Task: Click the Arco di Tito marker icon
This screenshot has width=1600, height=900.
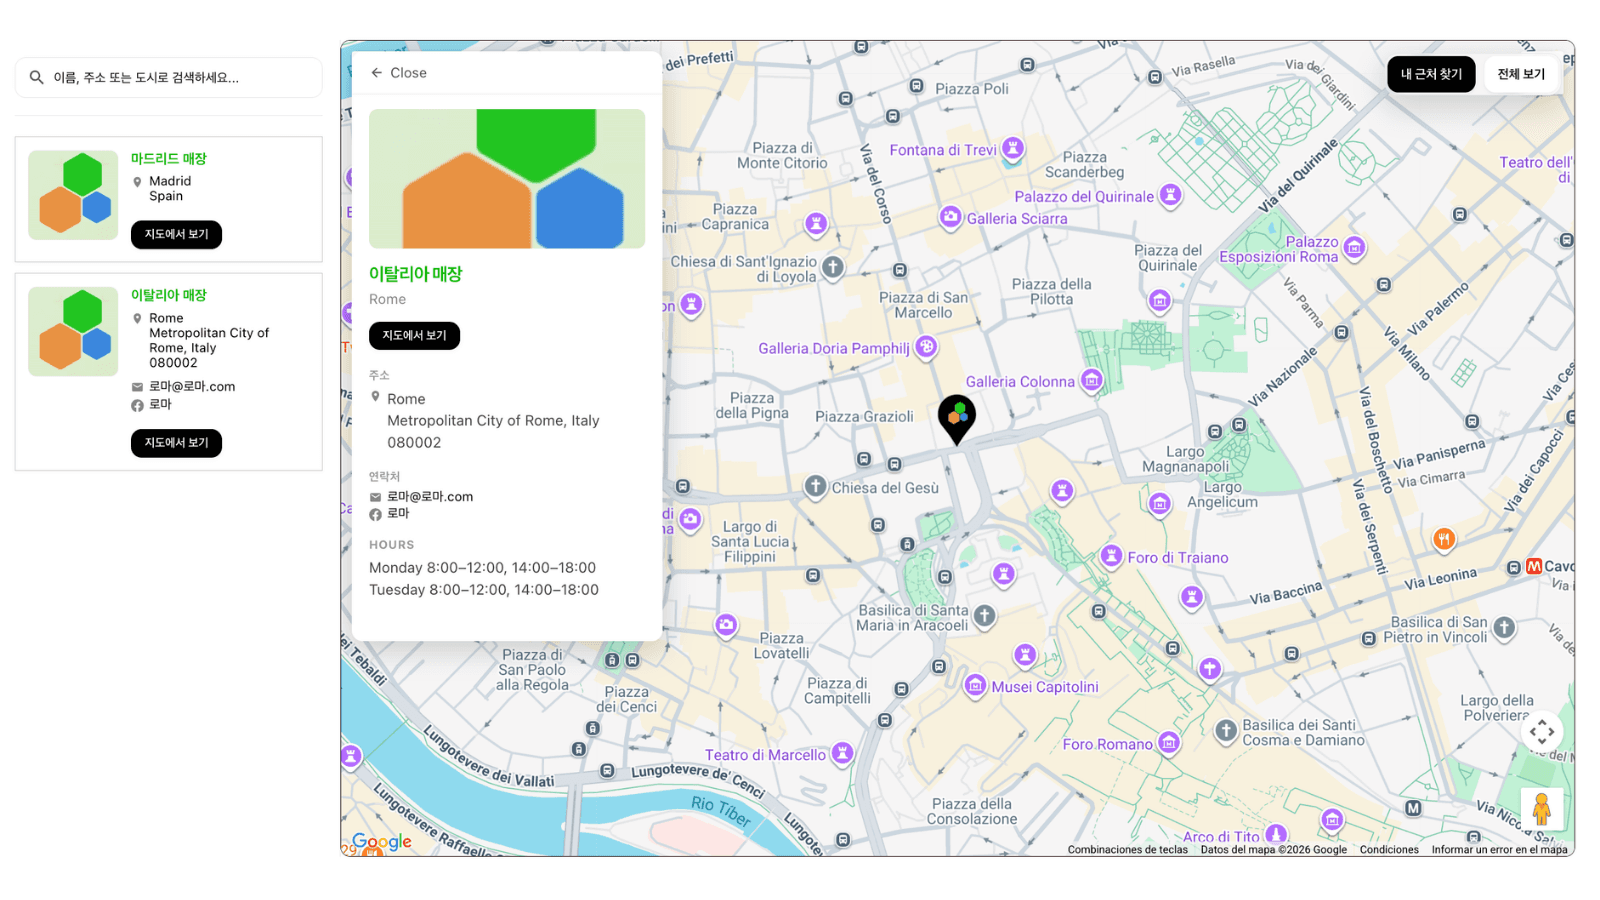Action: pos(1276,834)
